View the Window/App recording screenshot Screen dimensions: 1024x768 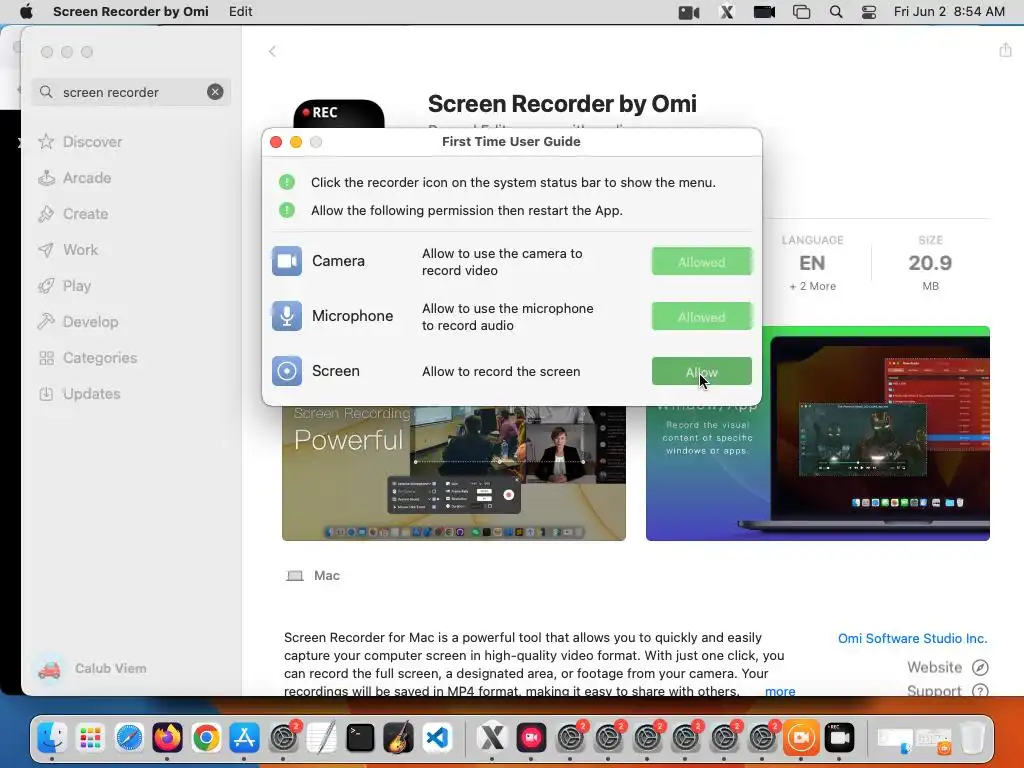[818, 434]
